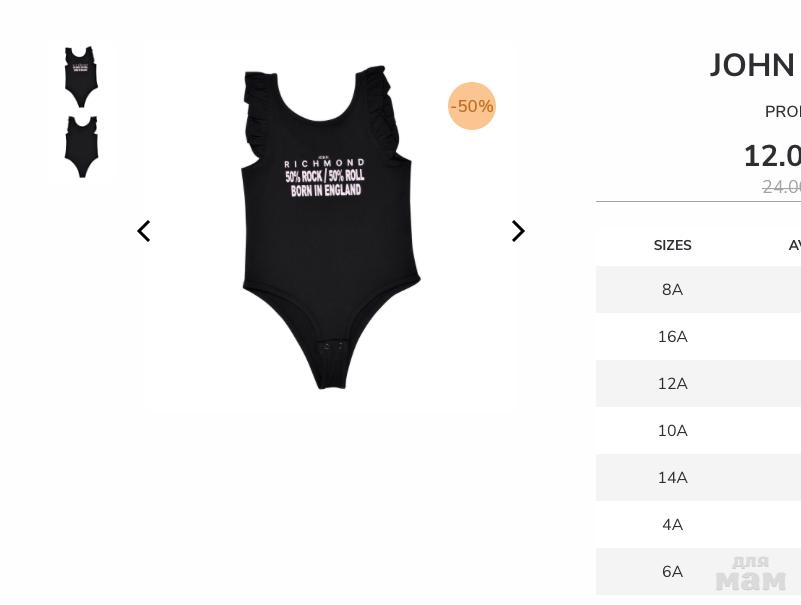Click the previous image arrow
The height and width of the screenshot is (605, 801).
[x=144, y=231]
